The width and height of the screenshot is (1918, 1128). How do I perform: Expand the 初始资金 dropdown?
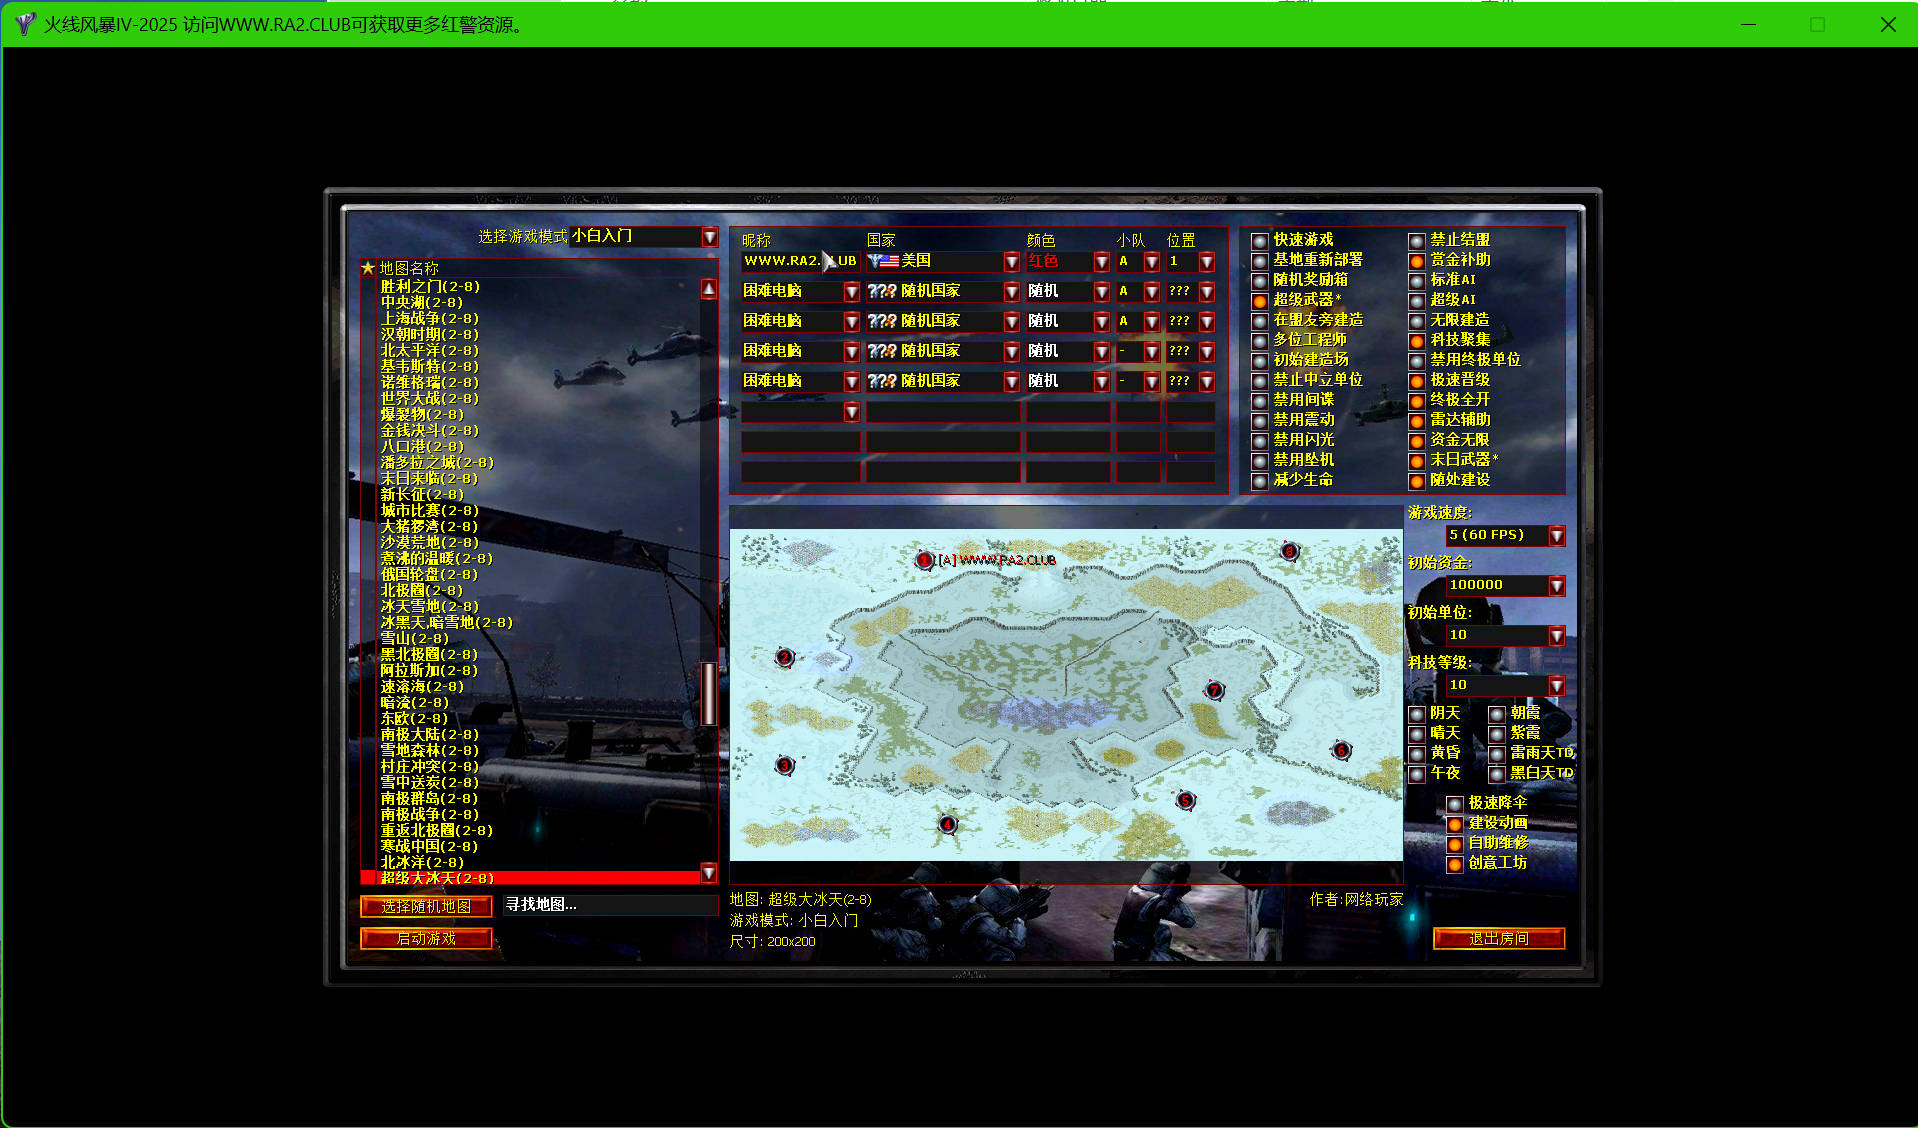(1557, 586)
